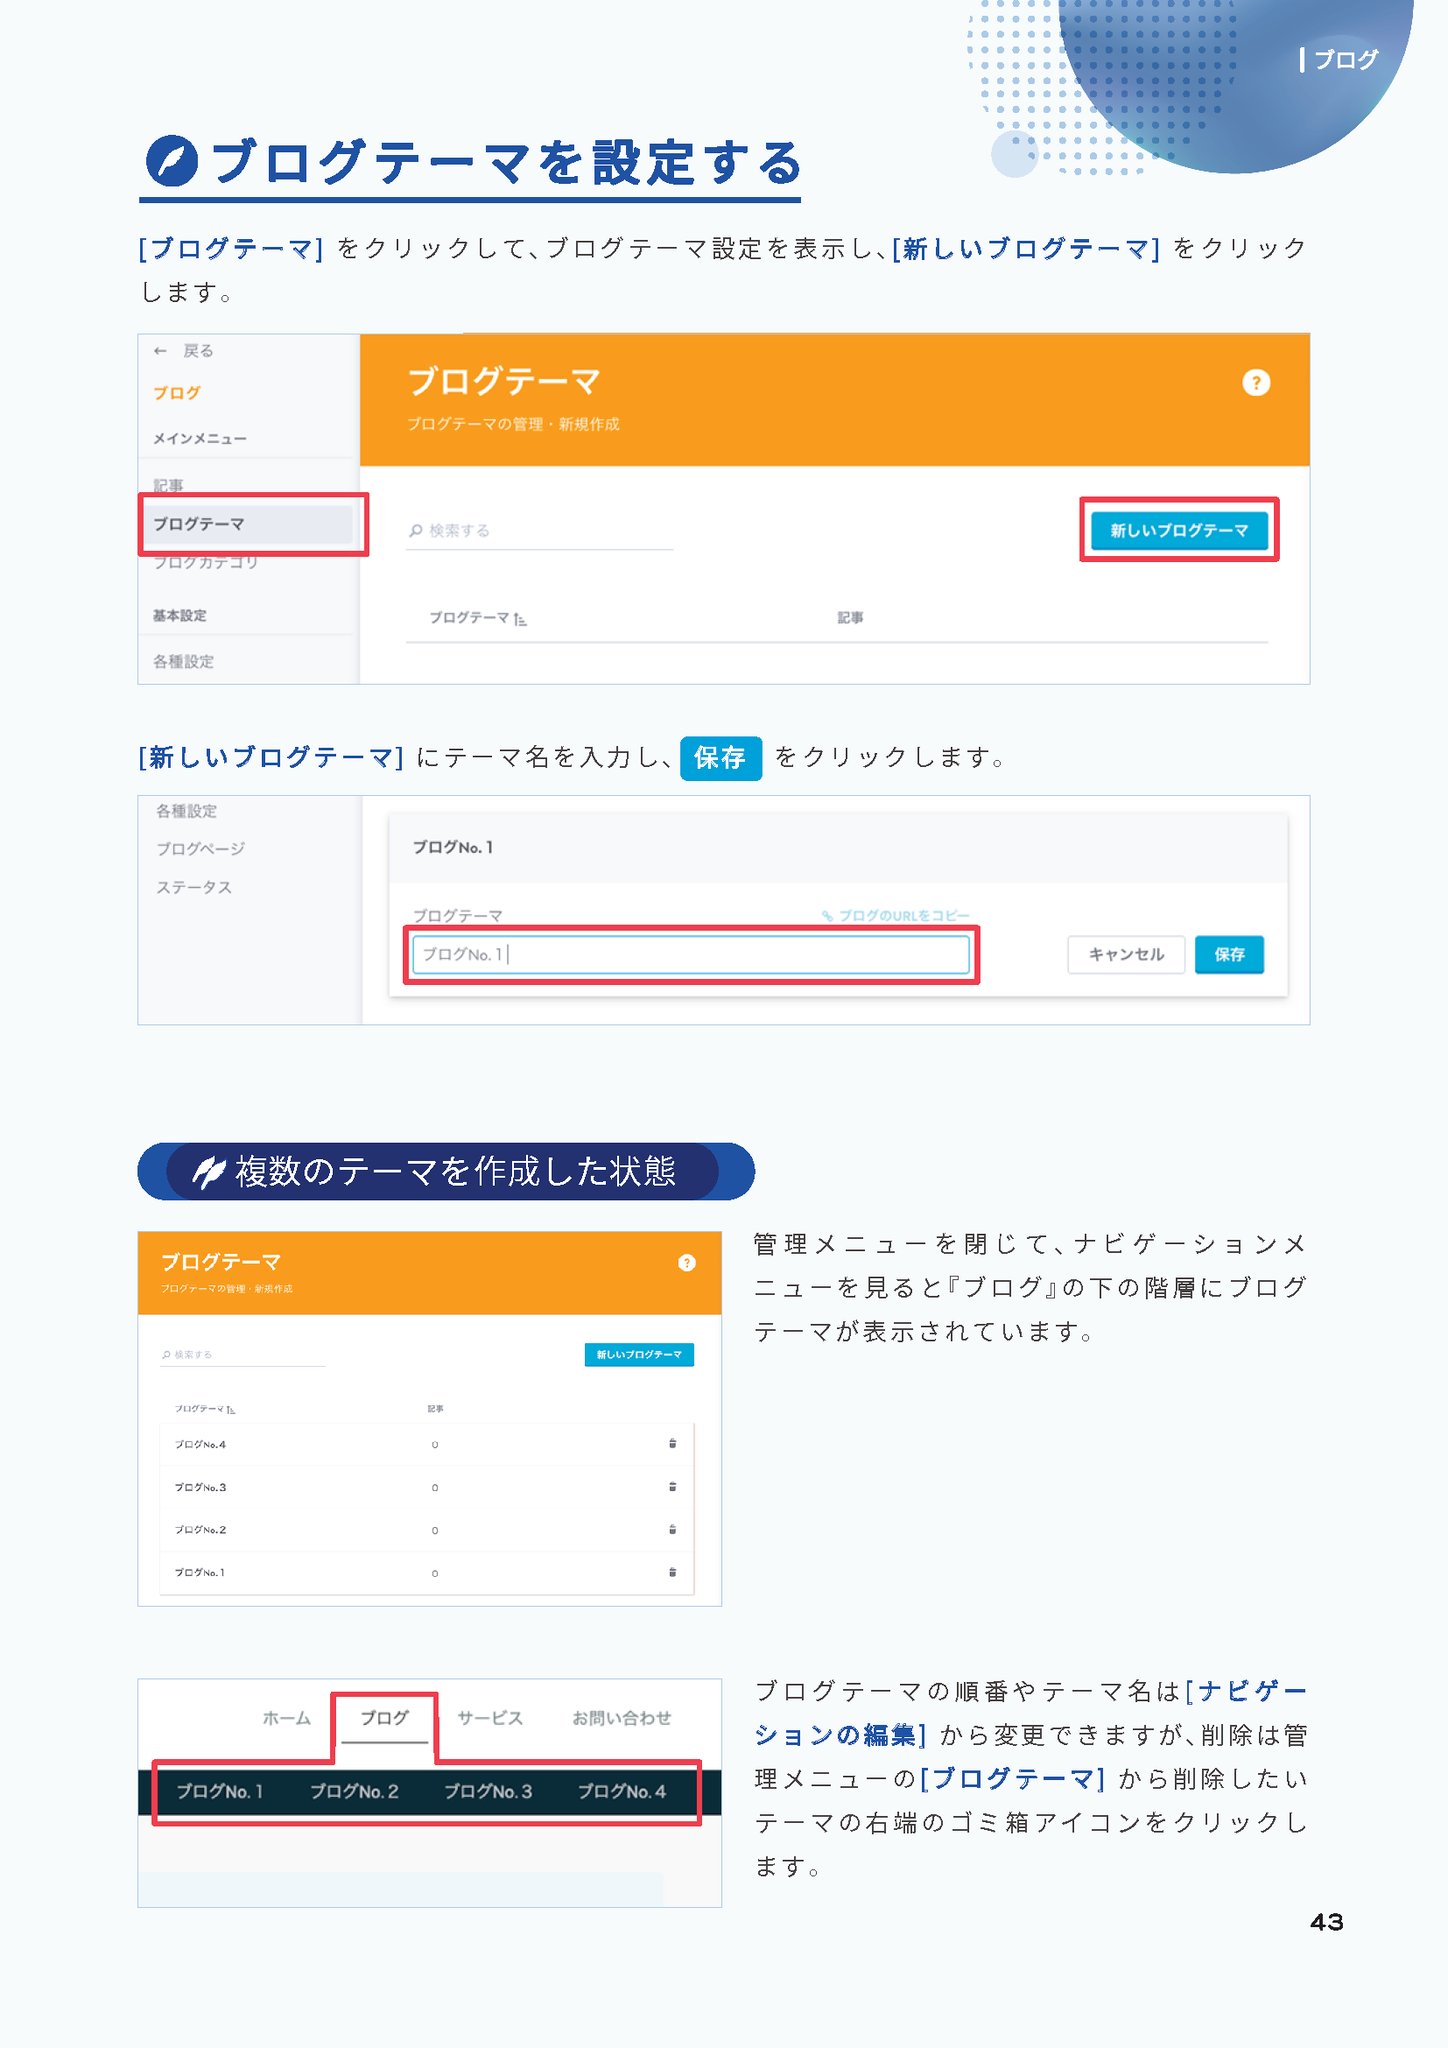
Task: Select the highlighted ブログテーマ sidebar item
Action: coord(248,524)
